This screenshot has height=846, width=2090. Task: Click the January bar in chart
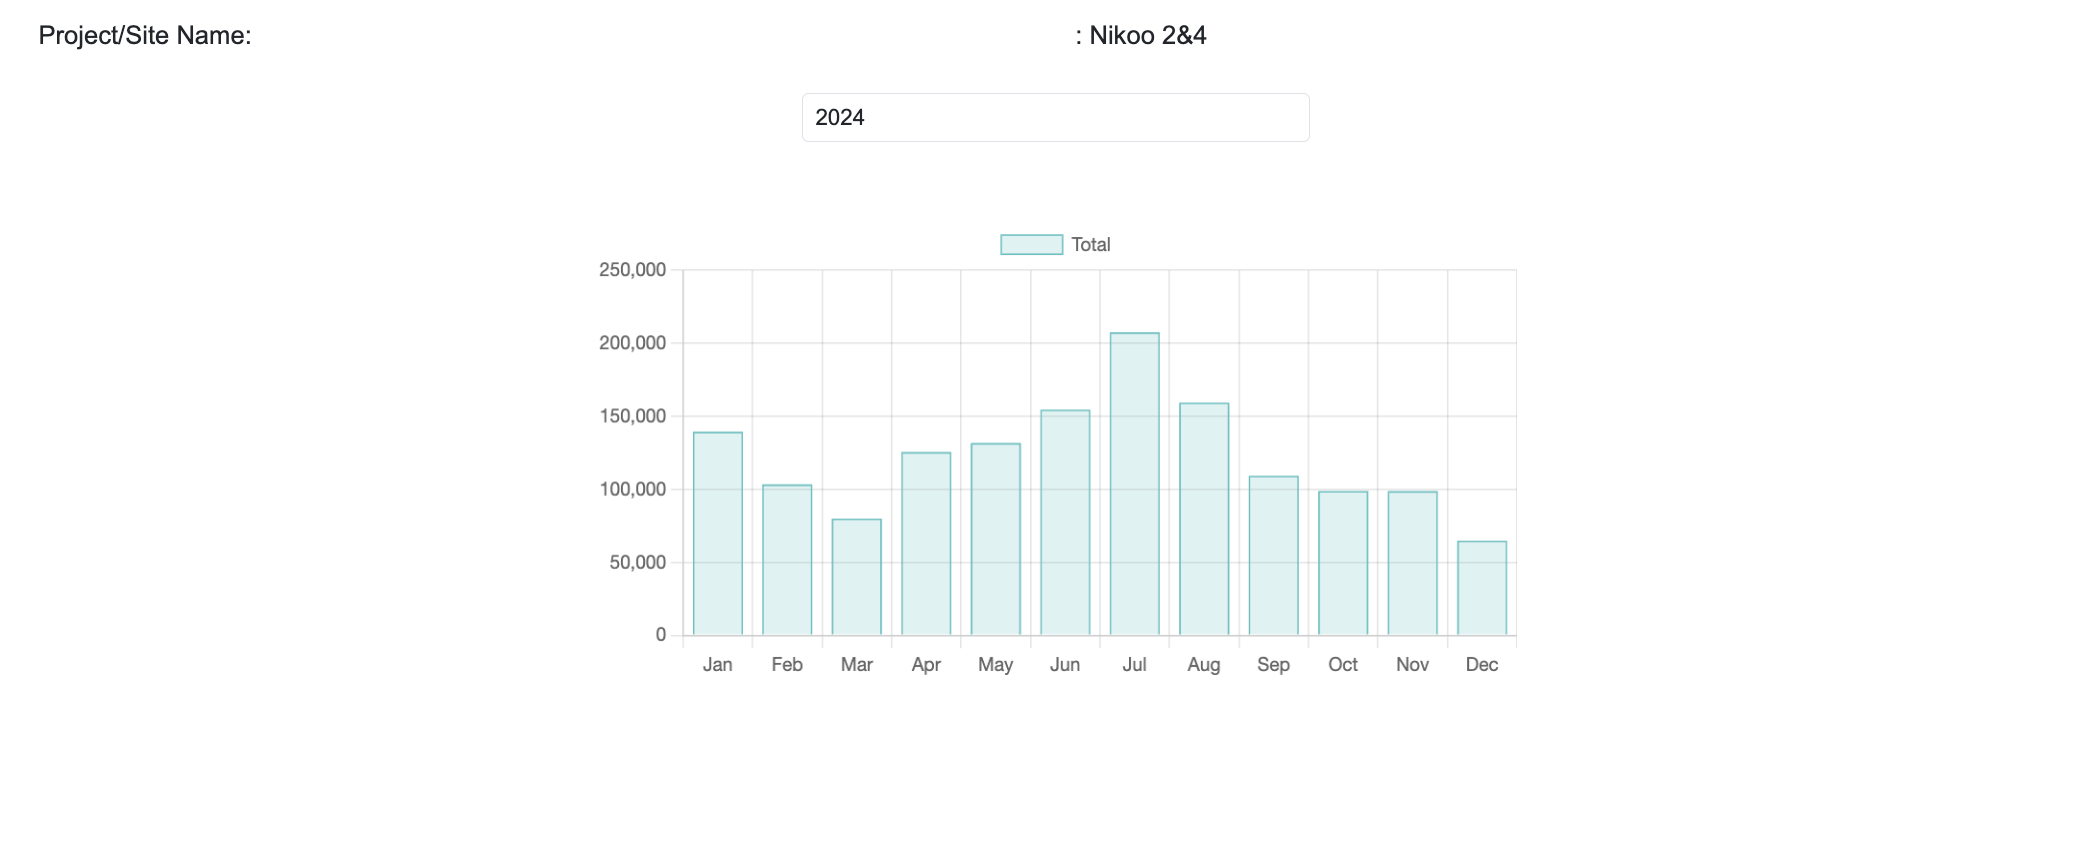717,534
